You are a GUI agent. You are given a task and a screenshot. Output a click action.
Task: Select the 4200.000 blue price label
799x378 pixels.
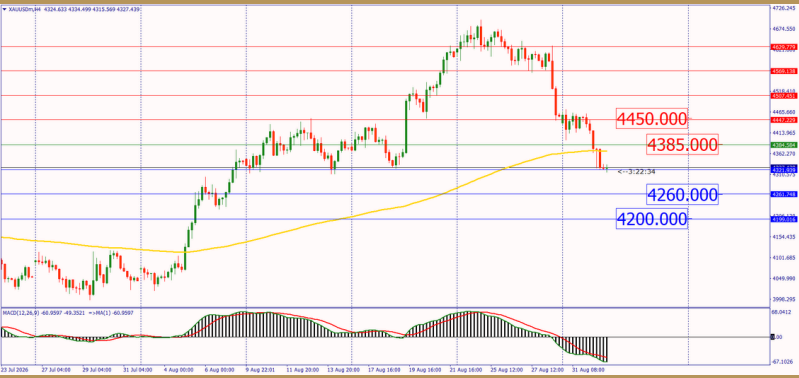pos(652,219)
